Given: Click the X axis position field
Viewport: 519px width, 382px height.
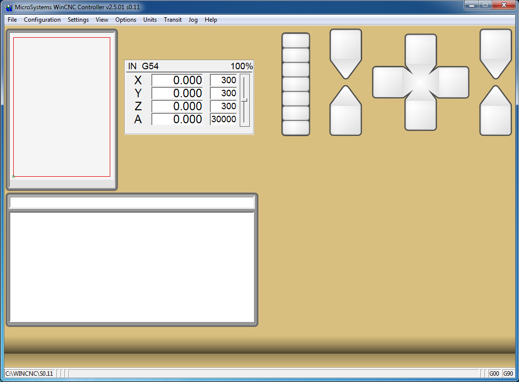Looking at the screenshot, I should 177,80.
